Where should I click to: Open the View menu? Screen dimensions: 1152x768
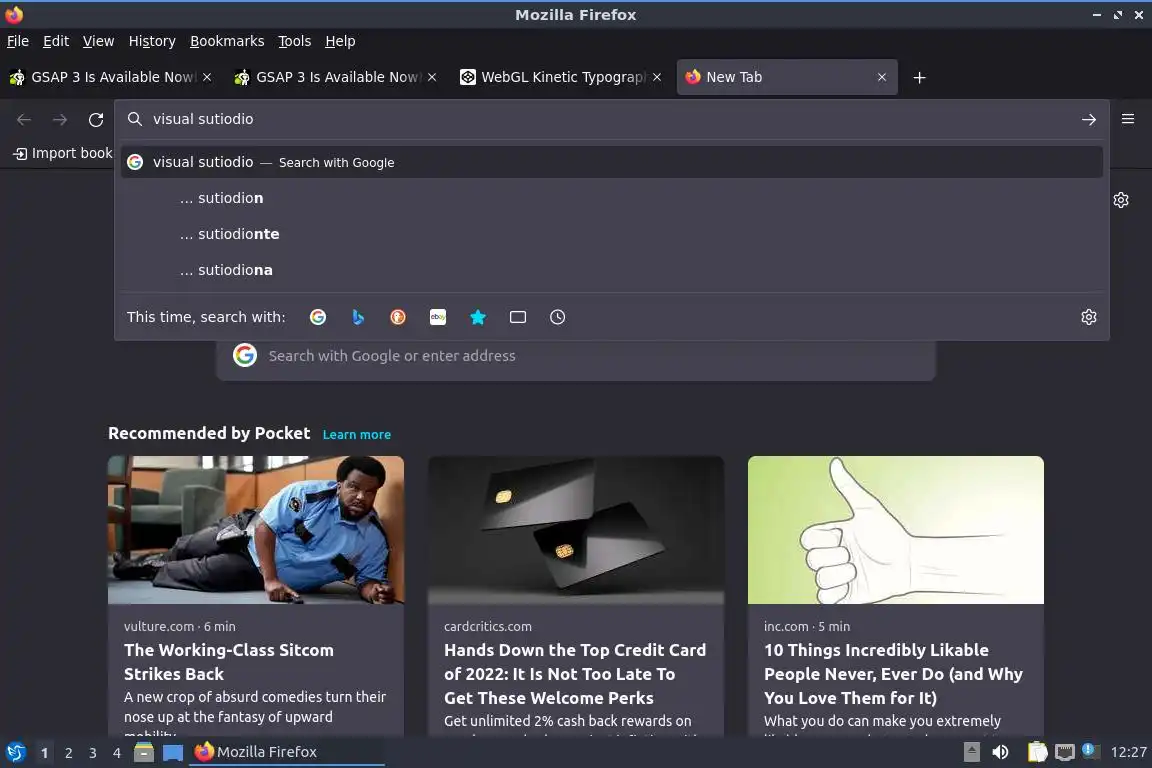coord(98,41)
